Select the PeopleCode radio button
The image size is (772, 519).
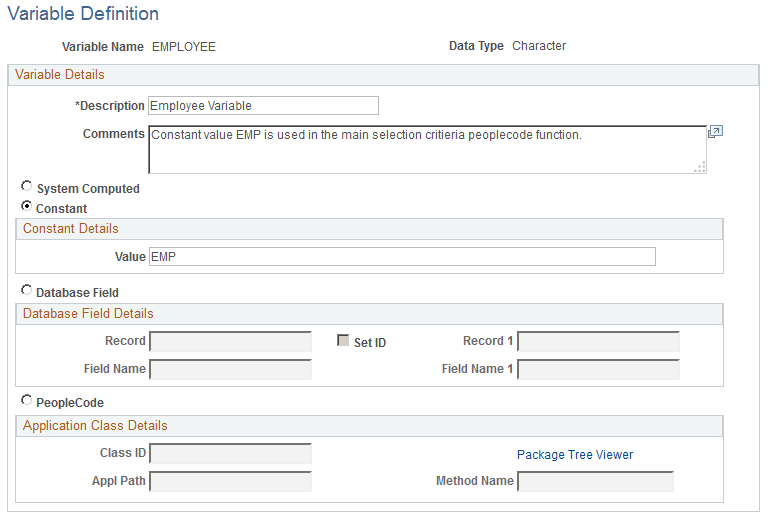[x=27, y=400]
